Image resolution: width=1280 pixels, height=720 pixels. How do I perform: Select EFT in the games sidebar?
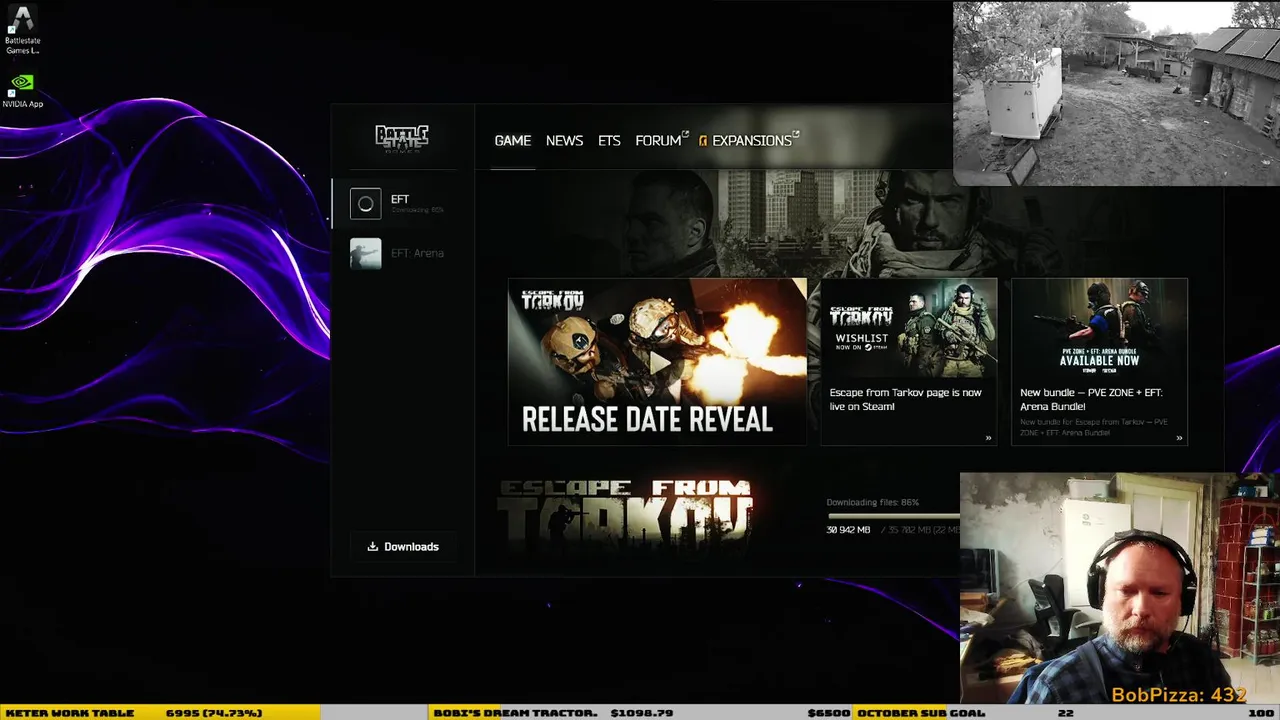coord(403,204)
